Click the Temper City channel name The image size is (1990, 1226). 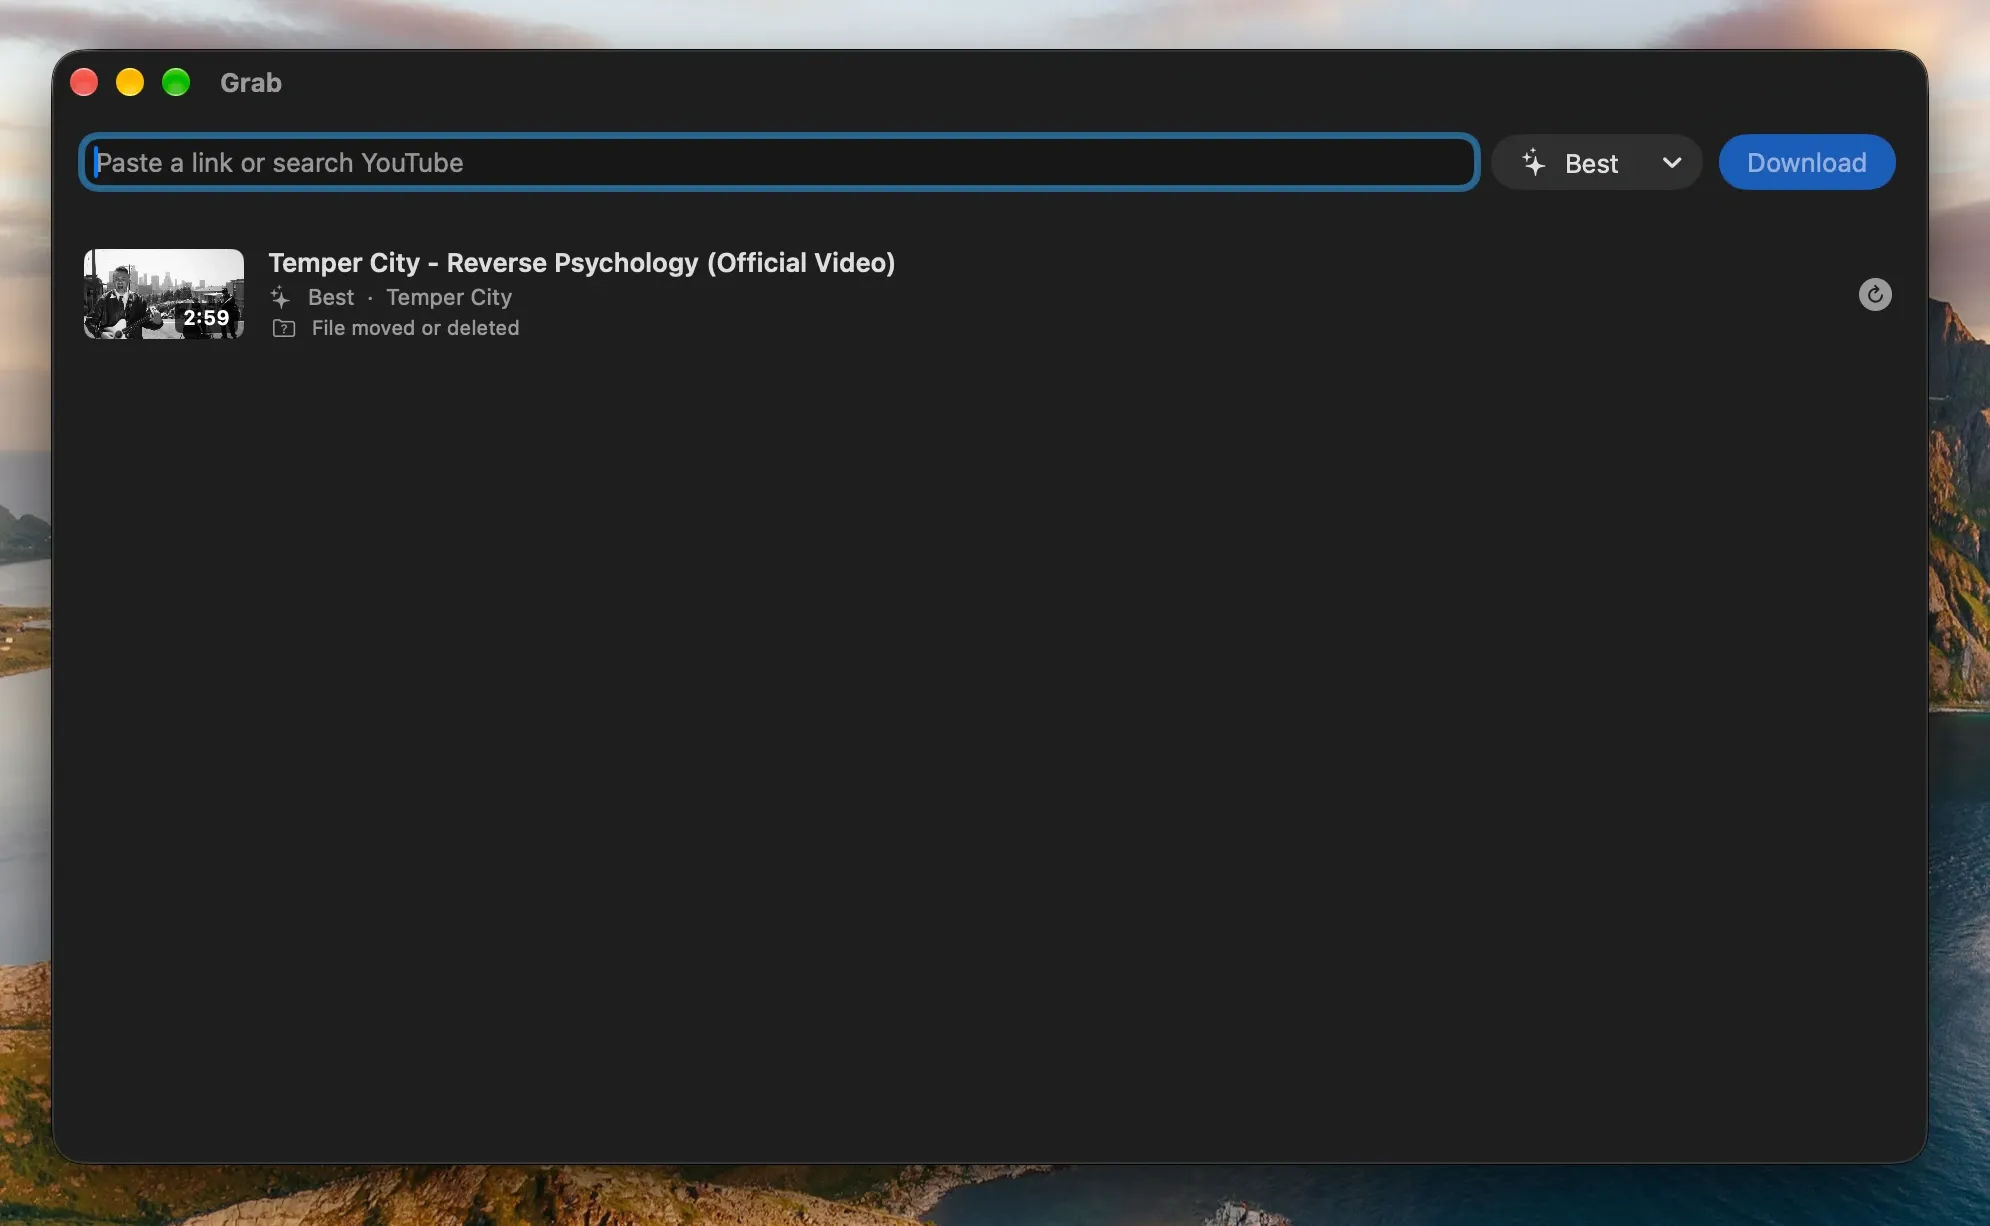pos(449,297)
